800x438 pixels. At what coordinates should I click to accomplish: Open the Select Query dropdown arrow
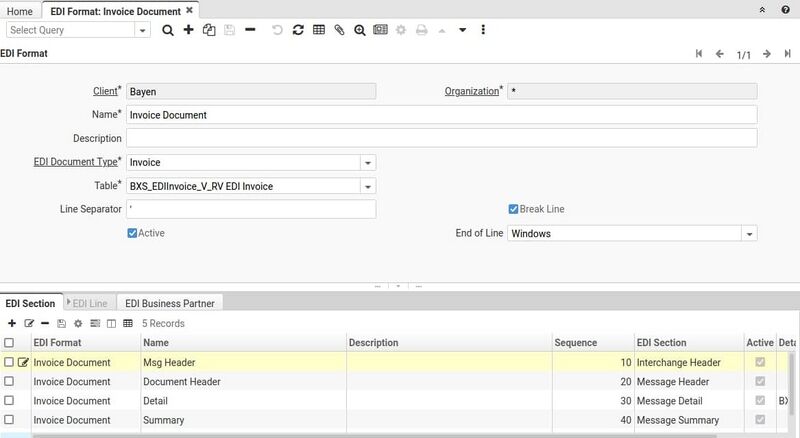tap(143, 30)
